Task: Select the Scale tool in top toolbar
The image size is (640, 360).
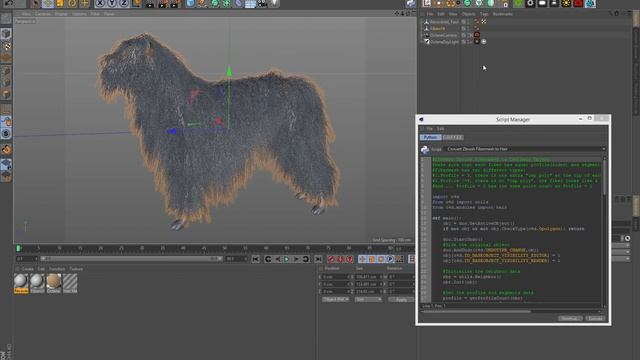Action: pos(60,4)
